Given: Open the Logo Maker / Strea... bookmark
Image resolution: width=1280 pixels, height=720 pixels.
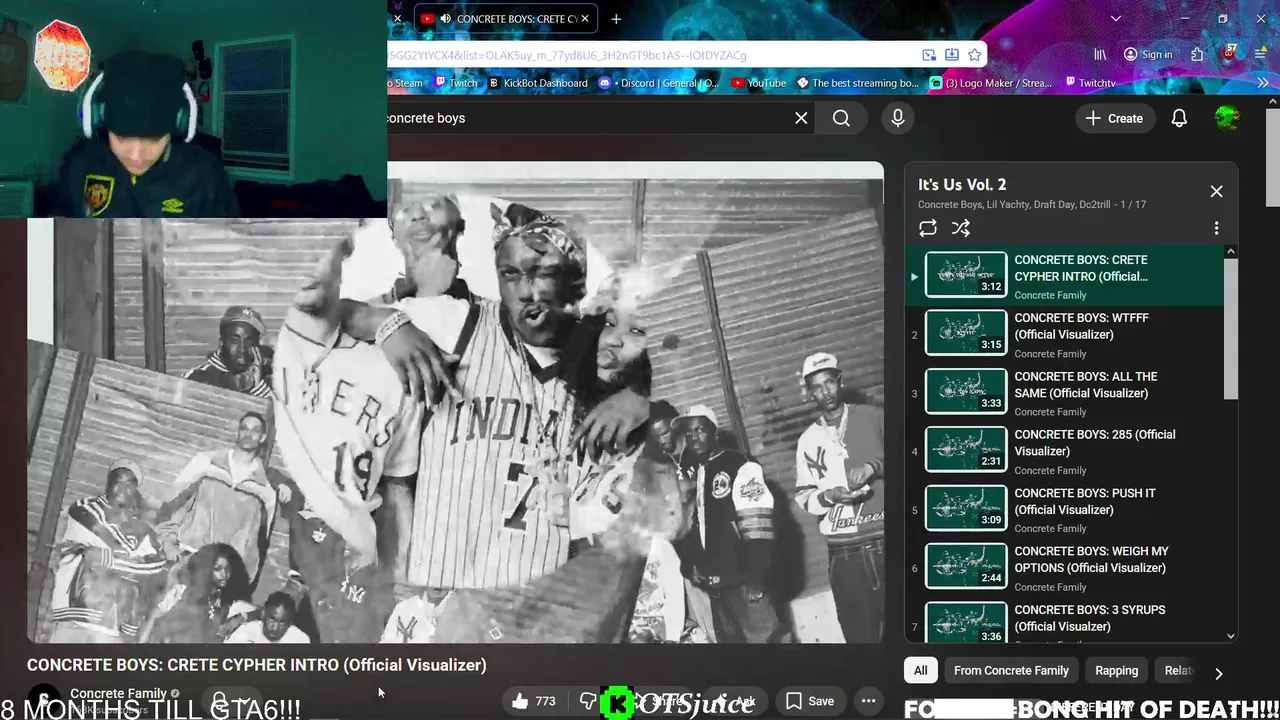Looking at the screenshot, I should (990, 83).
